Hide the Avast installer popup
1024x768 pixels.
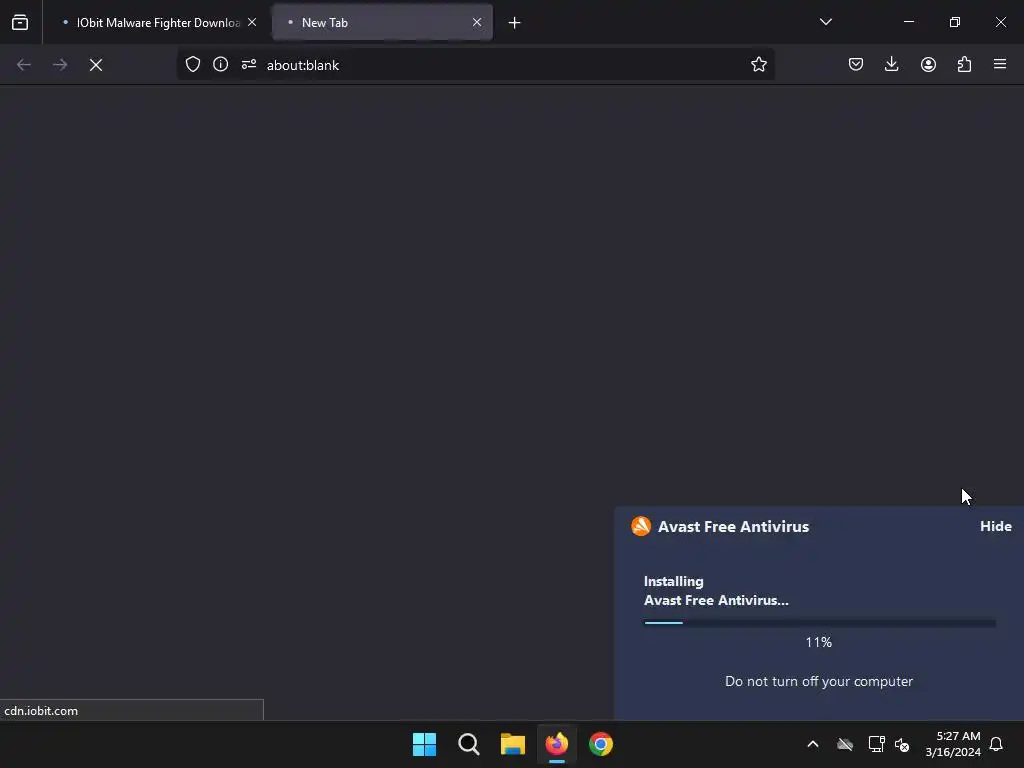point(995,526)
